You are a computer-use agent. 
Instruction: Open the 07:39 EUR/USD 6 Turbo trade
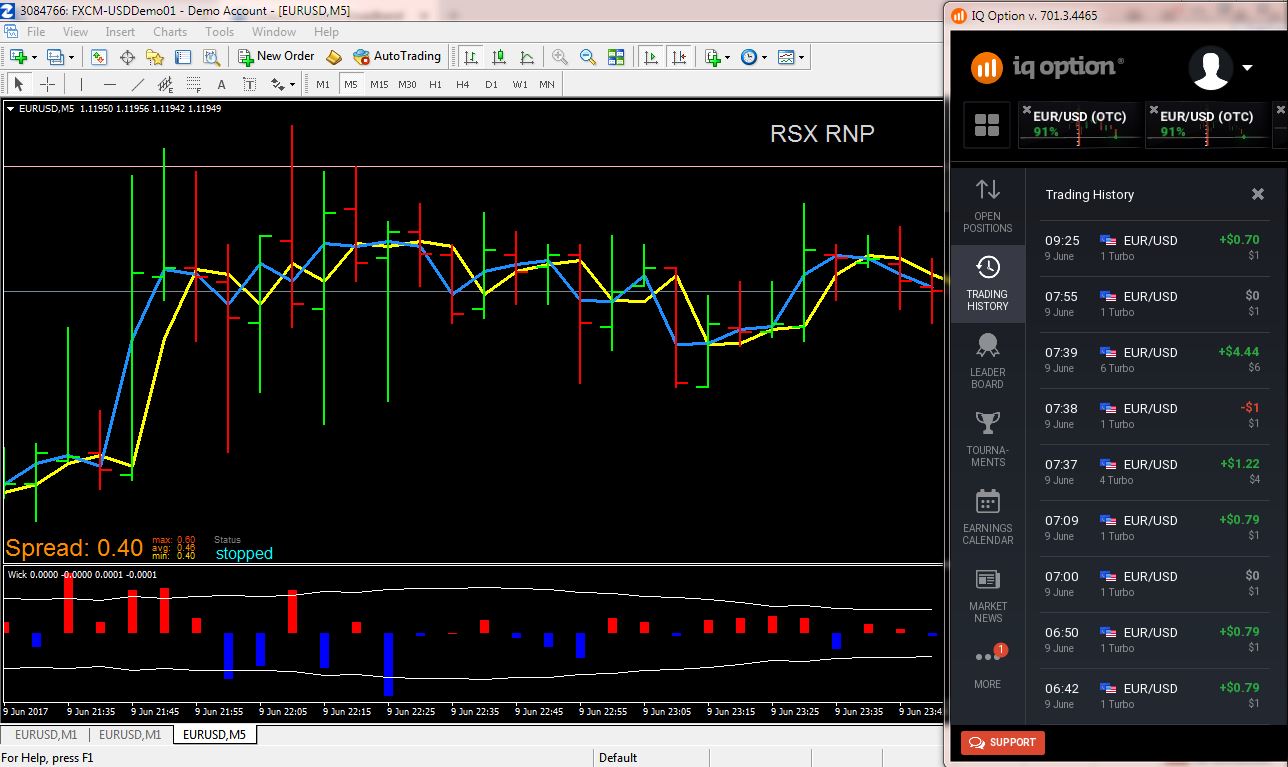pos(1150,360)
